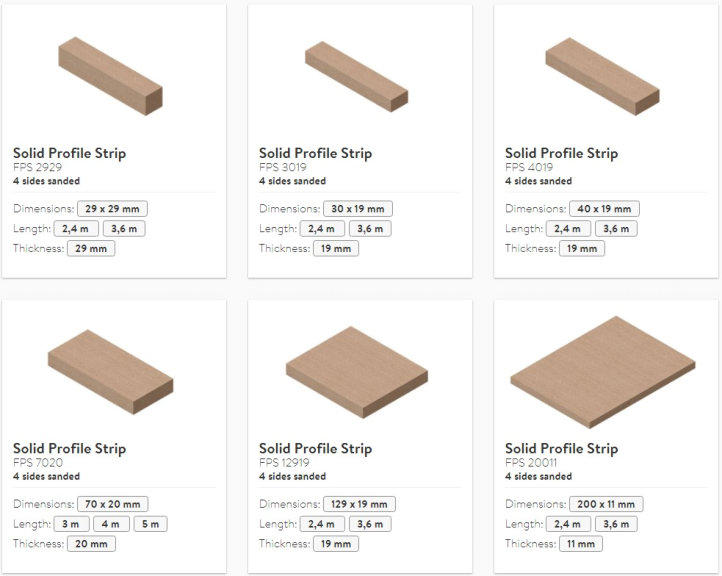Click the 11 mm thickness tag
Image resolution: width=722 pixels, height=576 pixels.
[x=581, y=544]
